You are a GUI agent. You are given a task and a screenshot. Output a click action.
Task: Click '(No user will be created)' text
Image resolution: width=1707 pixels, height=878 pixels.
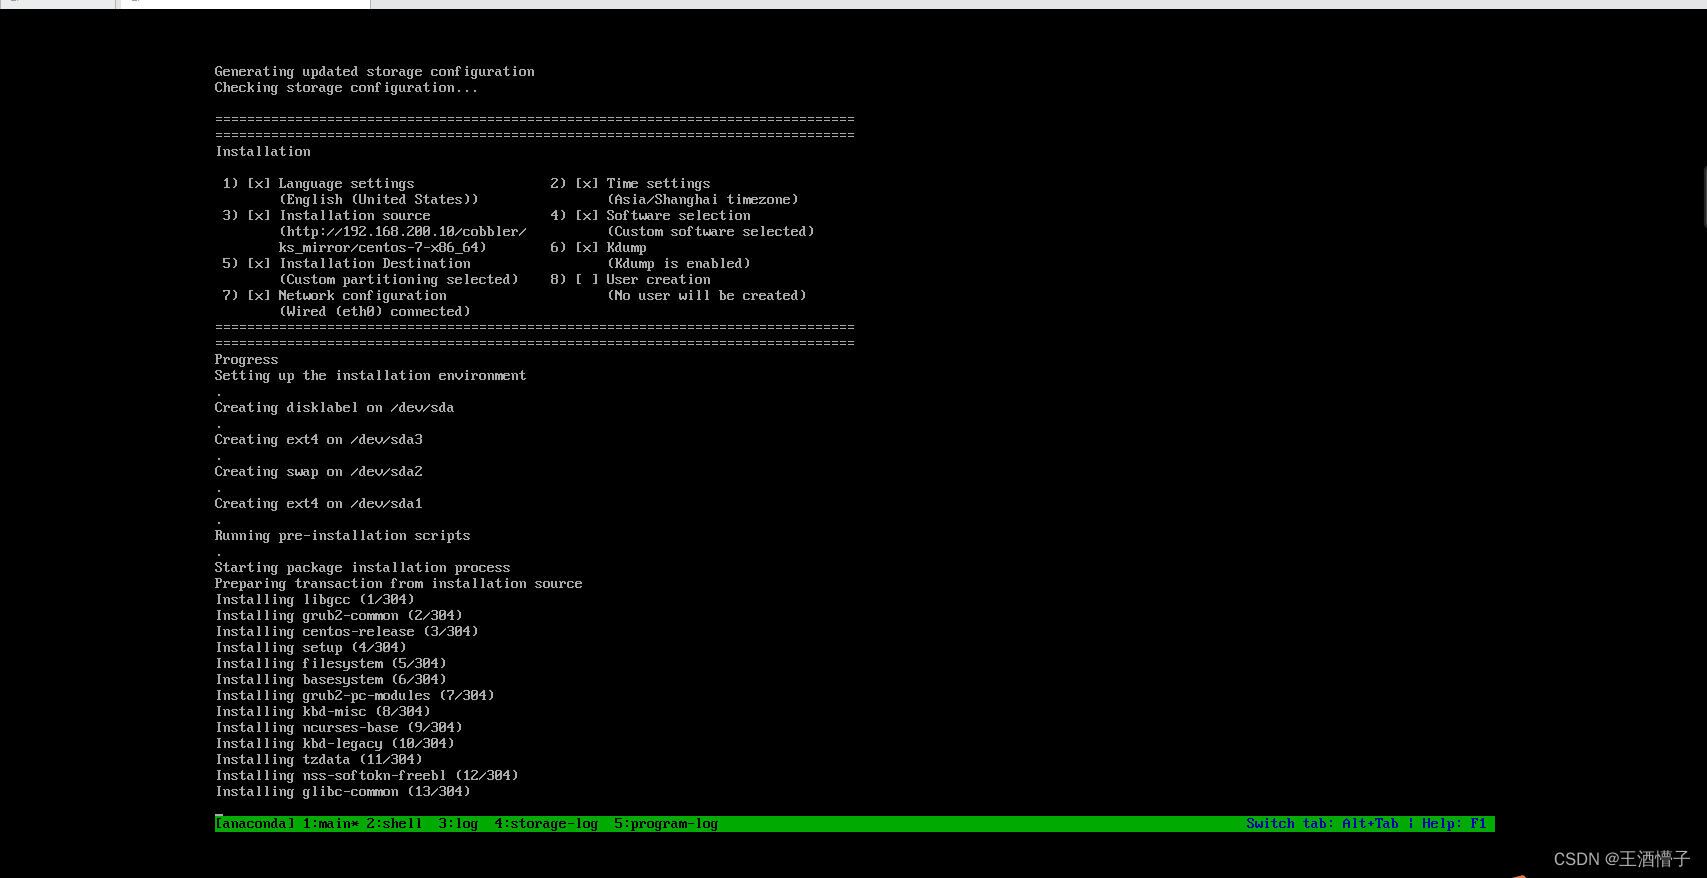706,296
